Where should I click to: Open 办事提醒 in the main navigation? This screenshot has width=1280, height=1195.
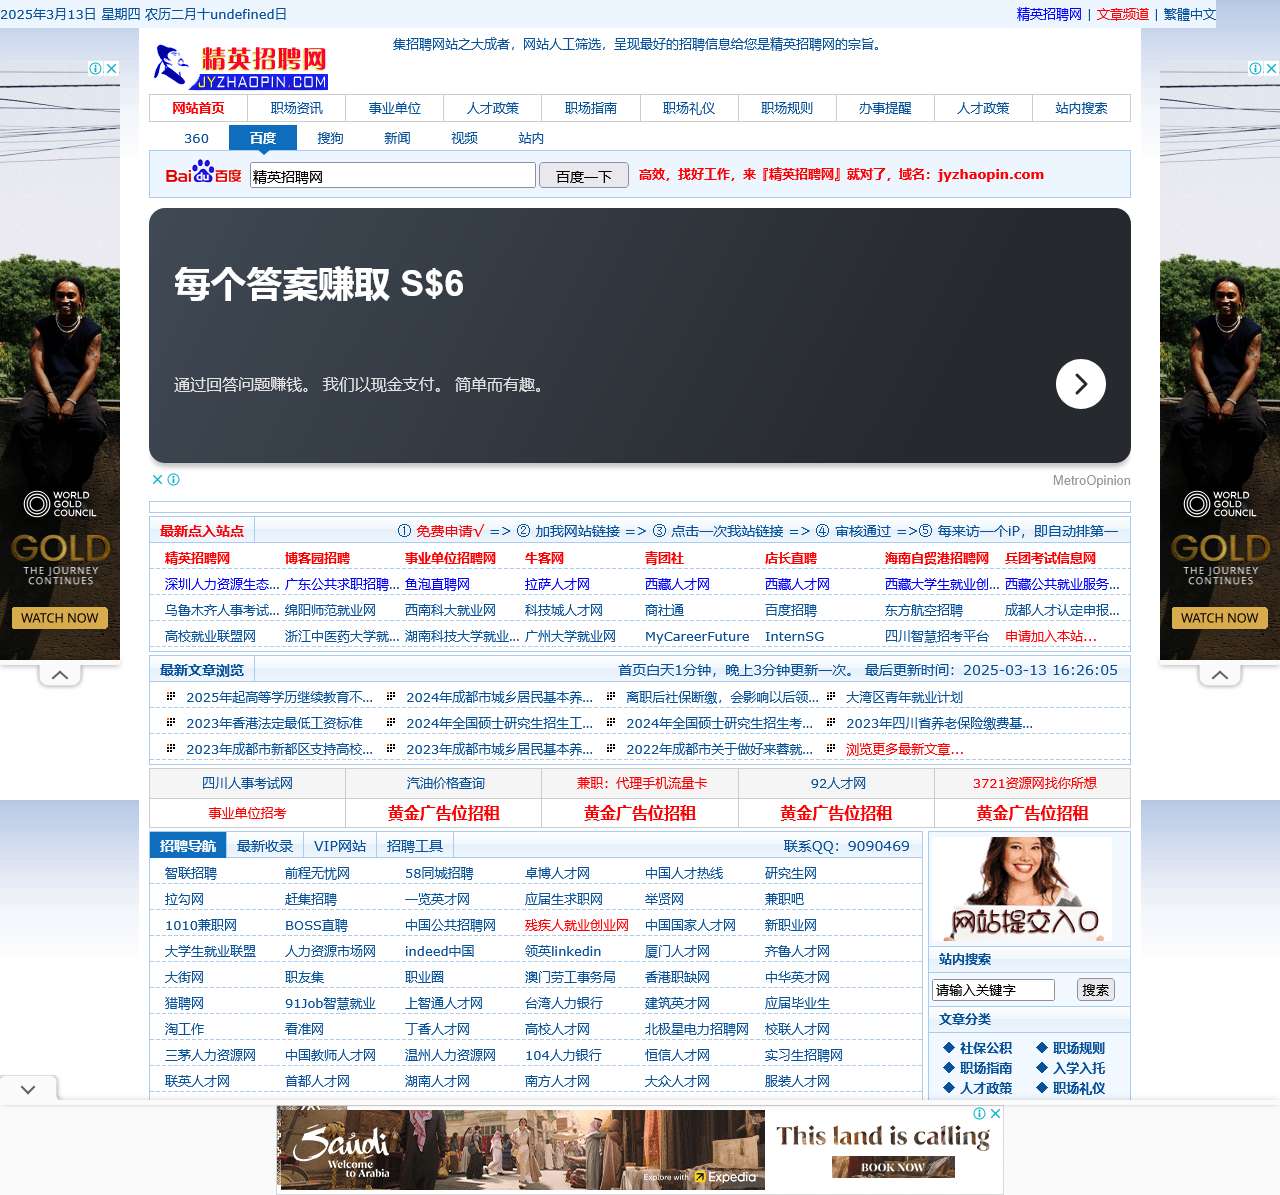coord(885,108)
